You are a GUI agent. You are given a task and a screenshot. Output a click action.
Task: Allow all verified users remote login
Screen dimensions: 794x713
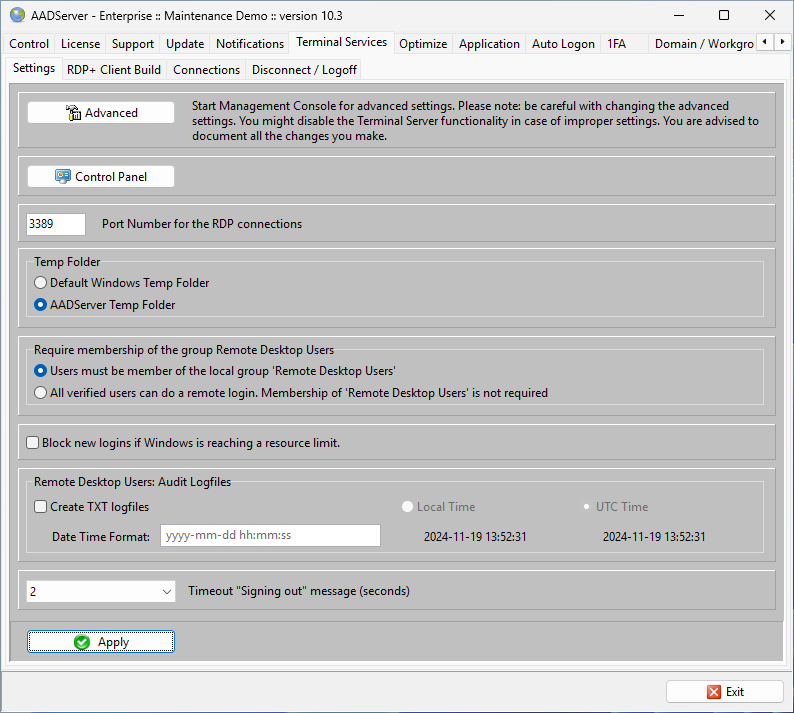(x=41, y=393)
